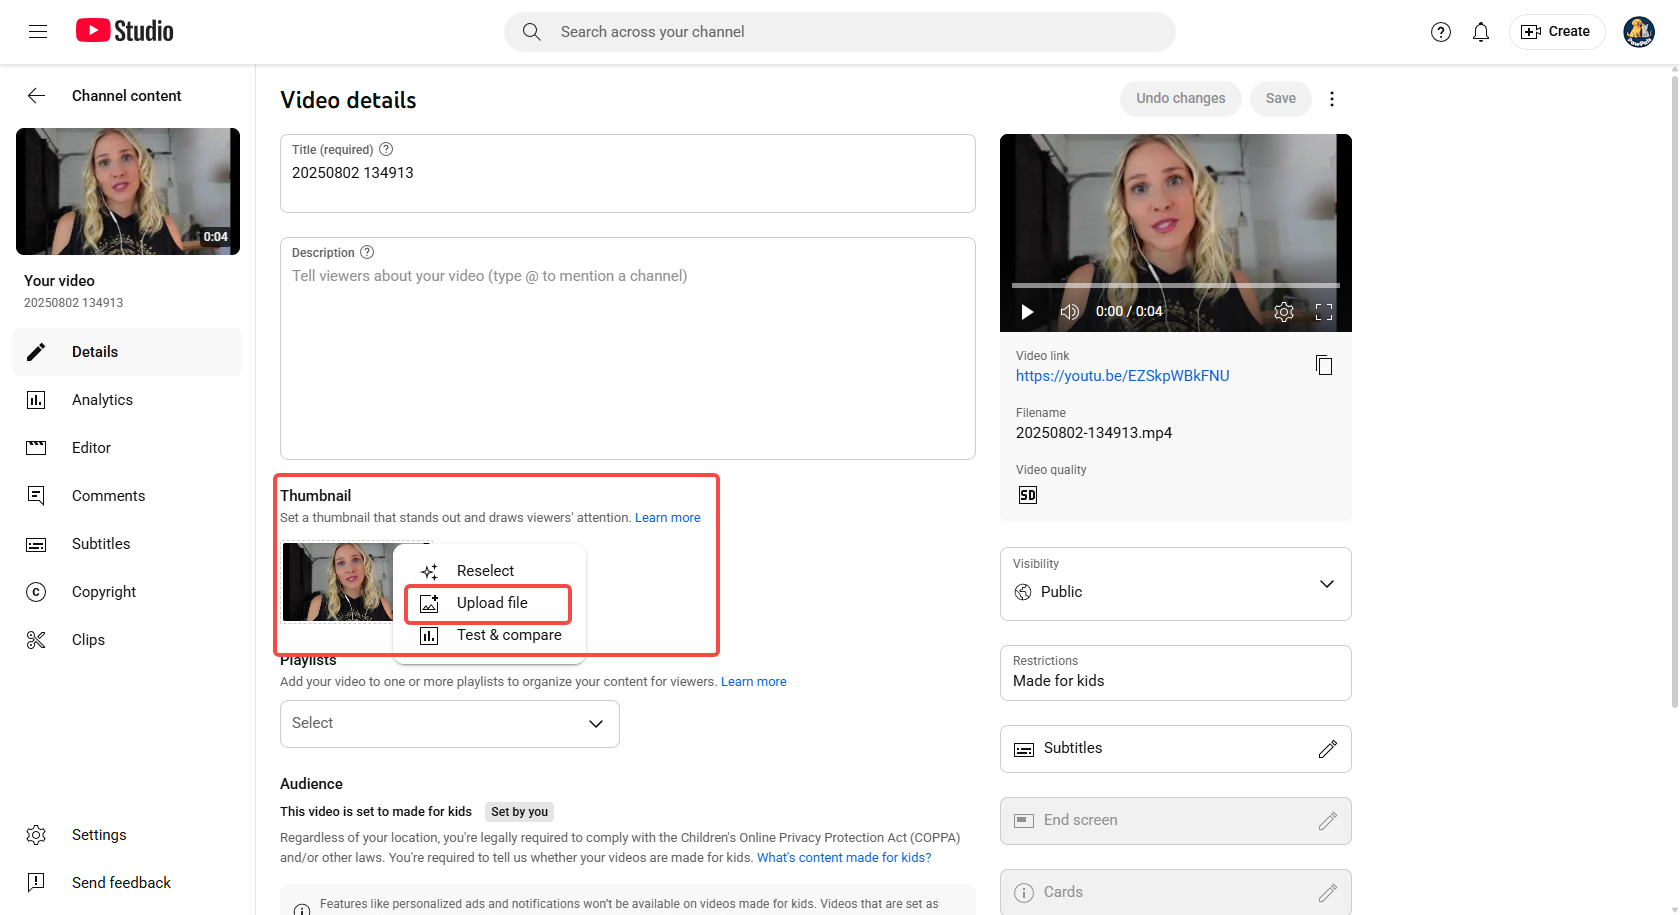Select the Clips scissors icon
Screen dimensions: 1680x915
coord(36,639)
